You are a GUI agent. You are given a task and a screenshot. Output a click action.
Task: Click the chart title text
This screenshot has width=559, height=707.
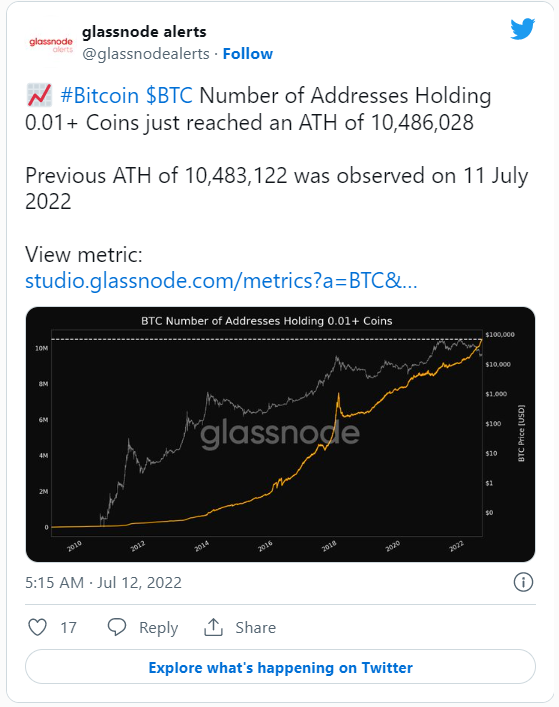click(266, 321)
